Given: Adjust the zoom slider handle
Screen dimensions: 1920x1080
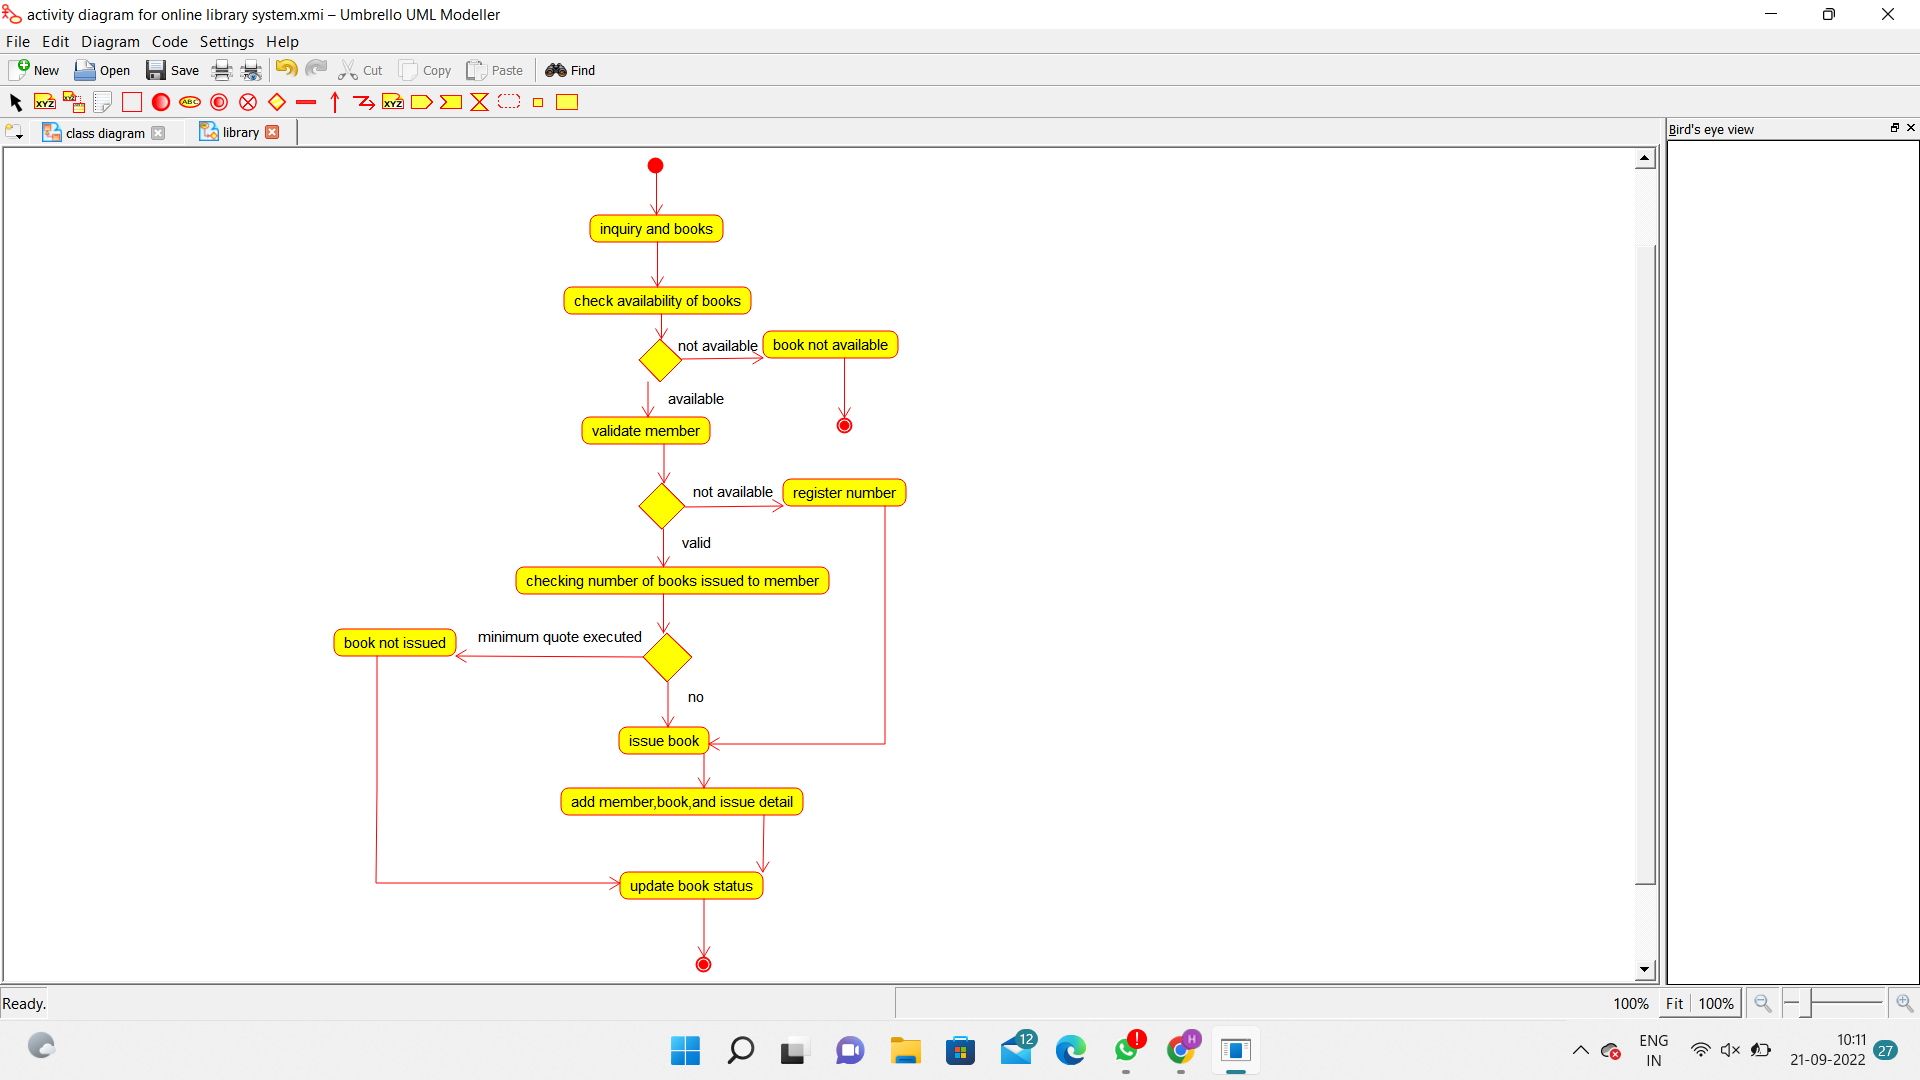Looking at the screenshot, I should (x=1805, y=1003).
